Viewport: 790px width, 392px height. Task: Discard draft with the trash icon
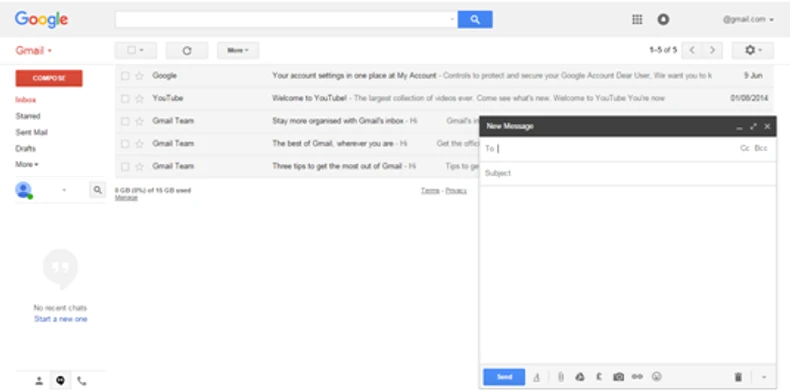(738, 377)
